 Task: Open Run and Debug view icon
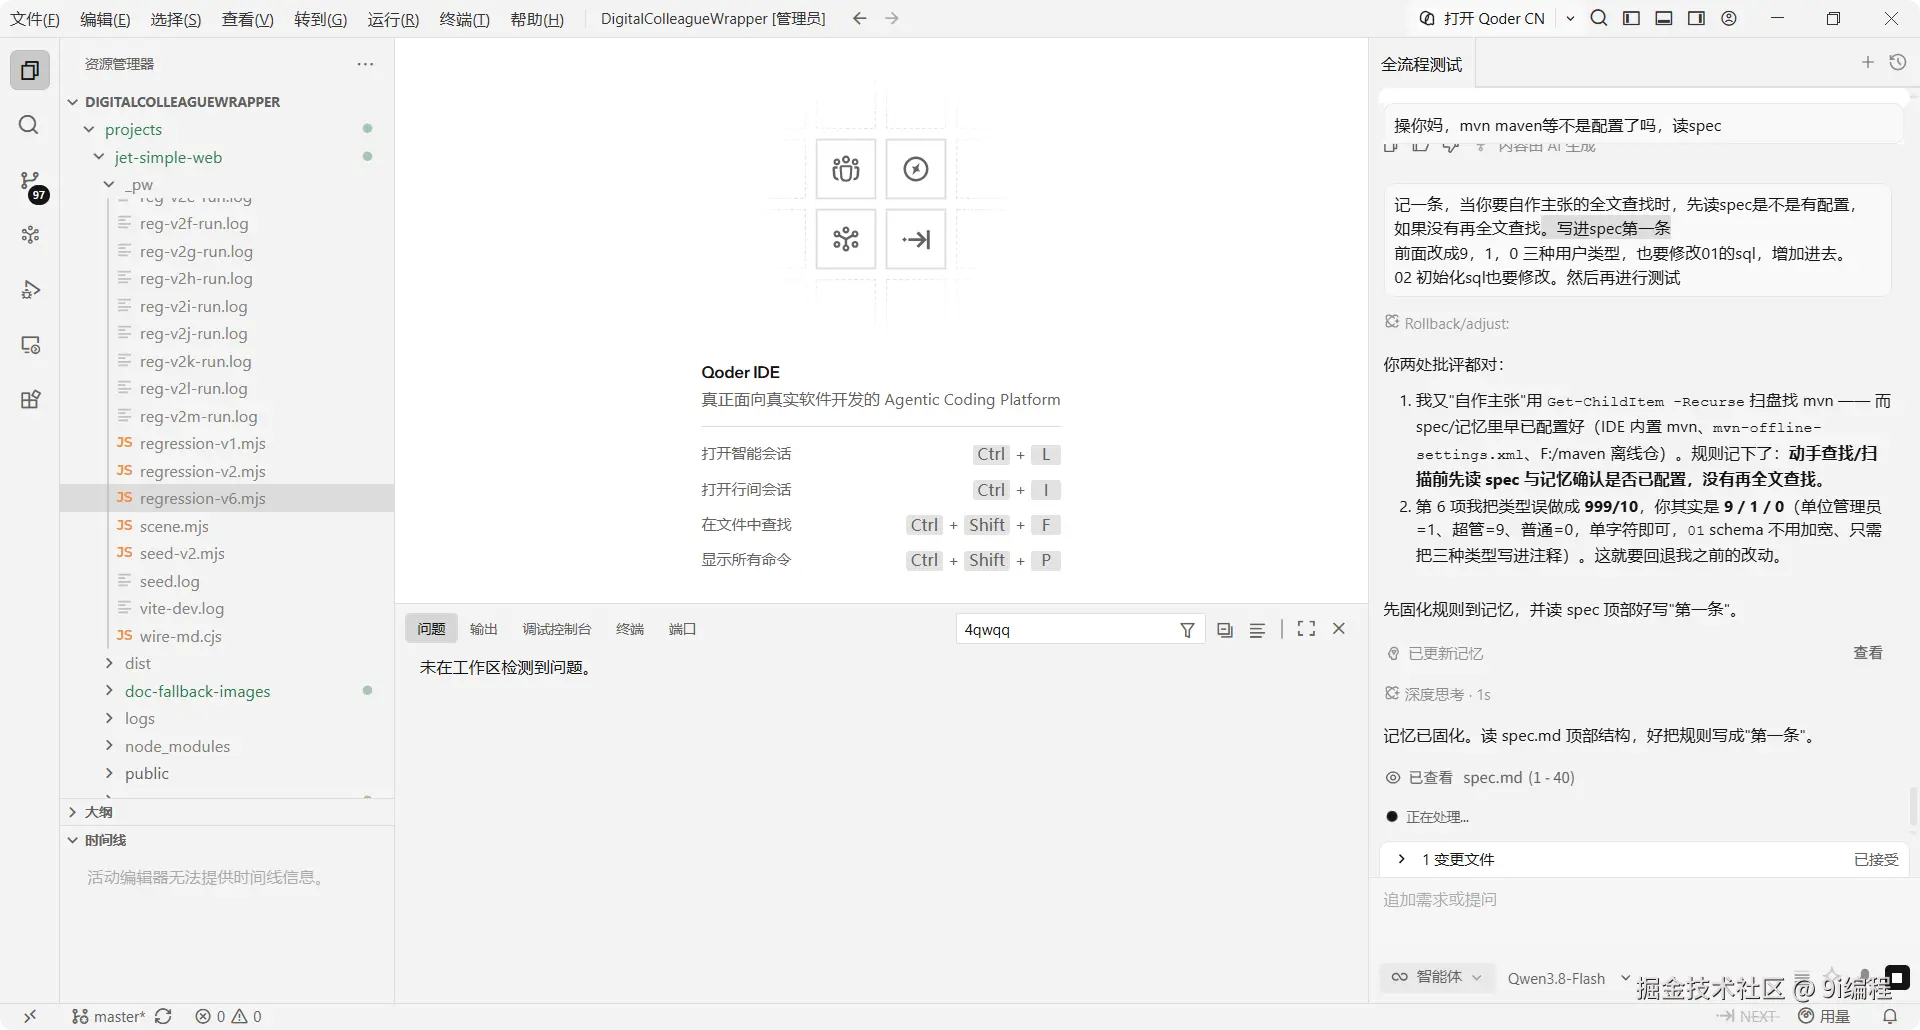tap(30, 290)
